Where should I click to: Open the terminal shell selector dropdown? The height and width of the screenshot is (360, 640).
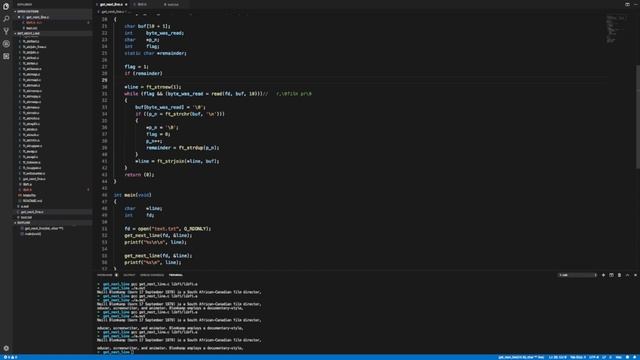577,275
